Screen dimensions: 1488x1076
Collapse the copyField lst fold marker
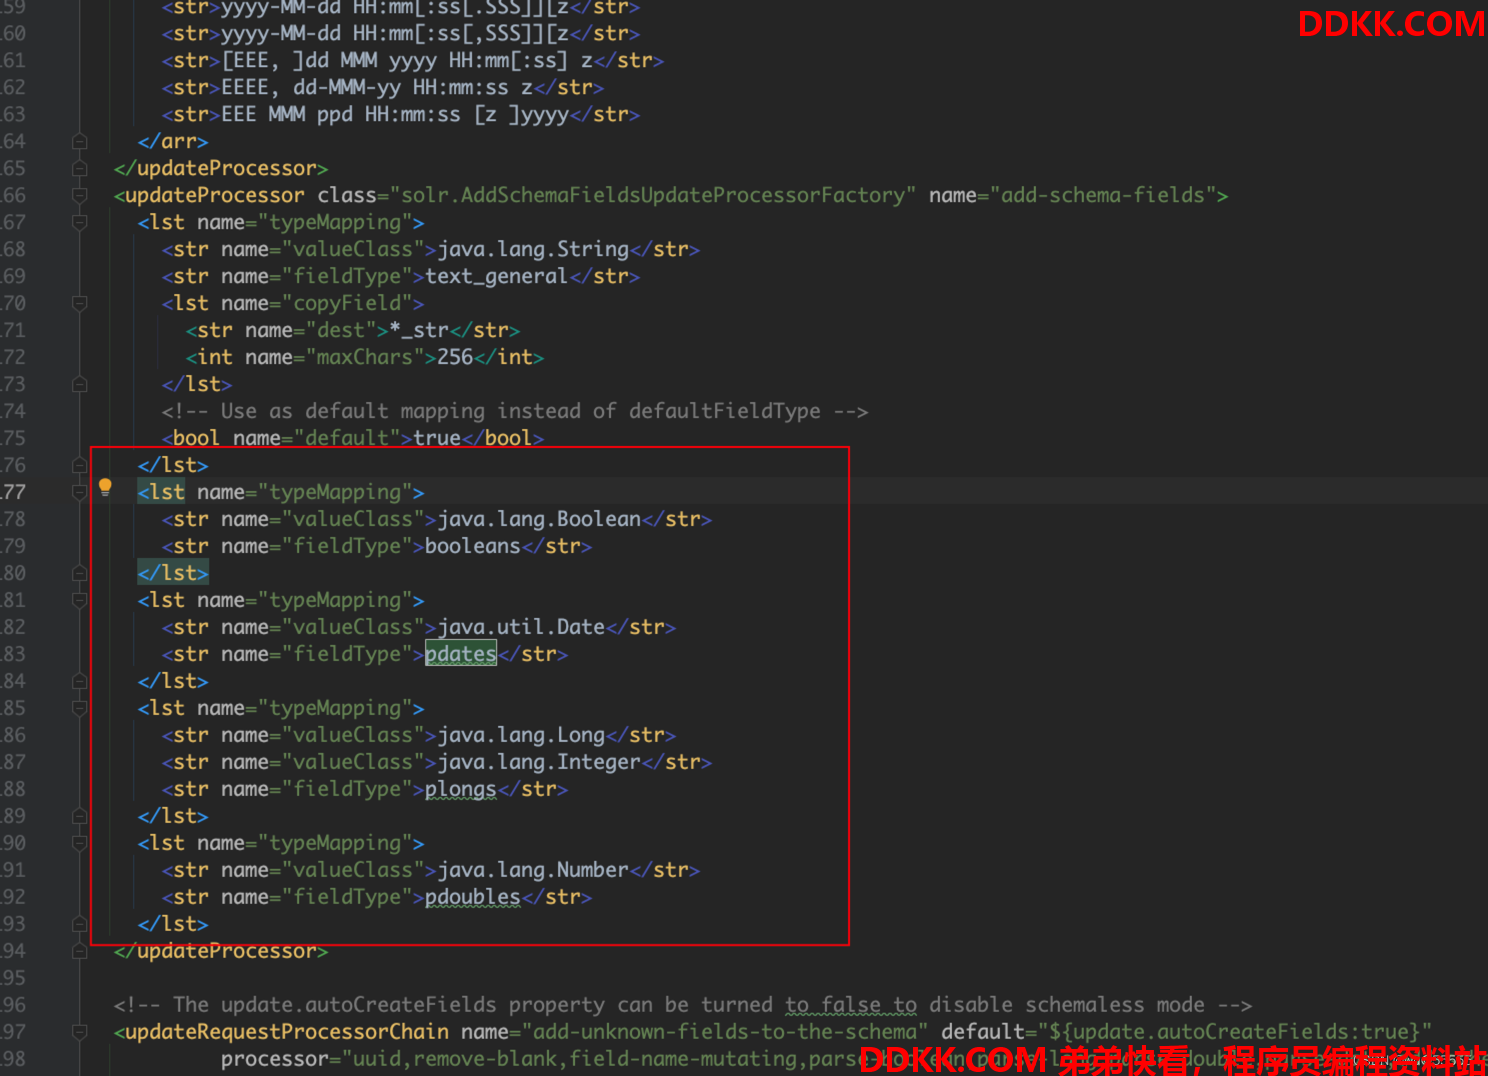coord(80,303)
